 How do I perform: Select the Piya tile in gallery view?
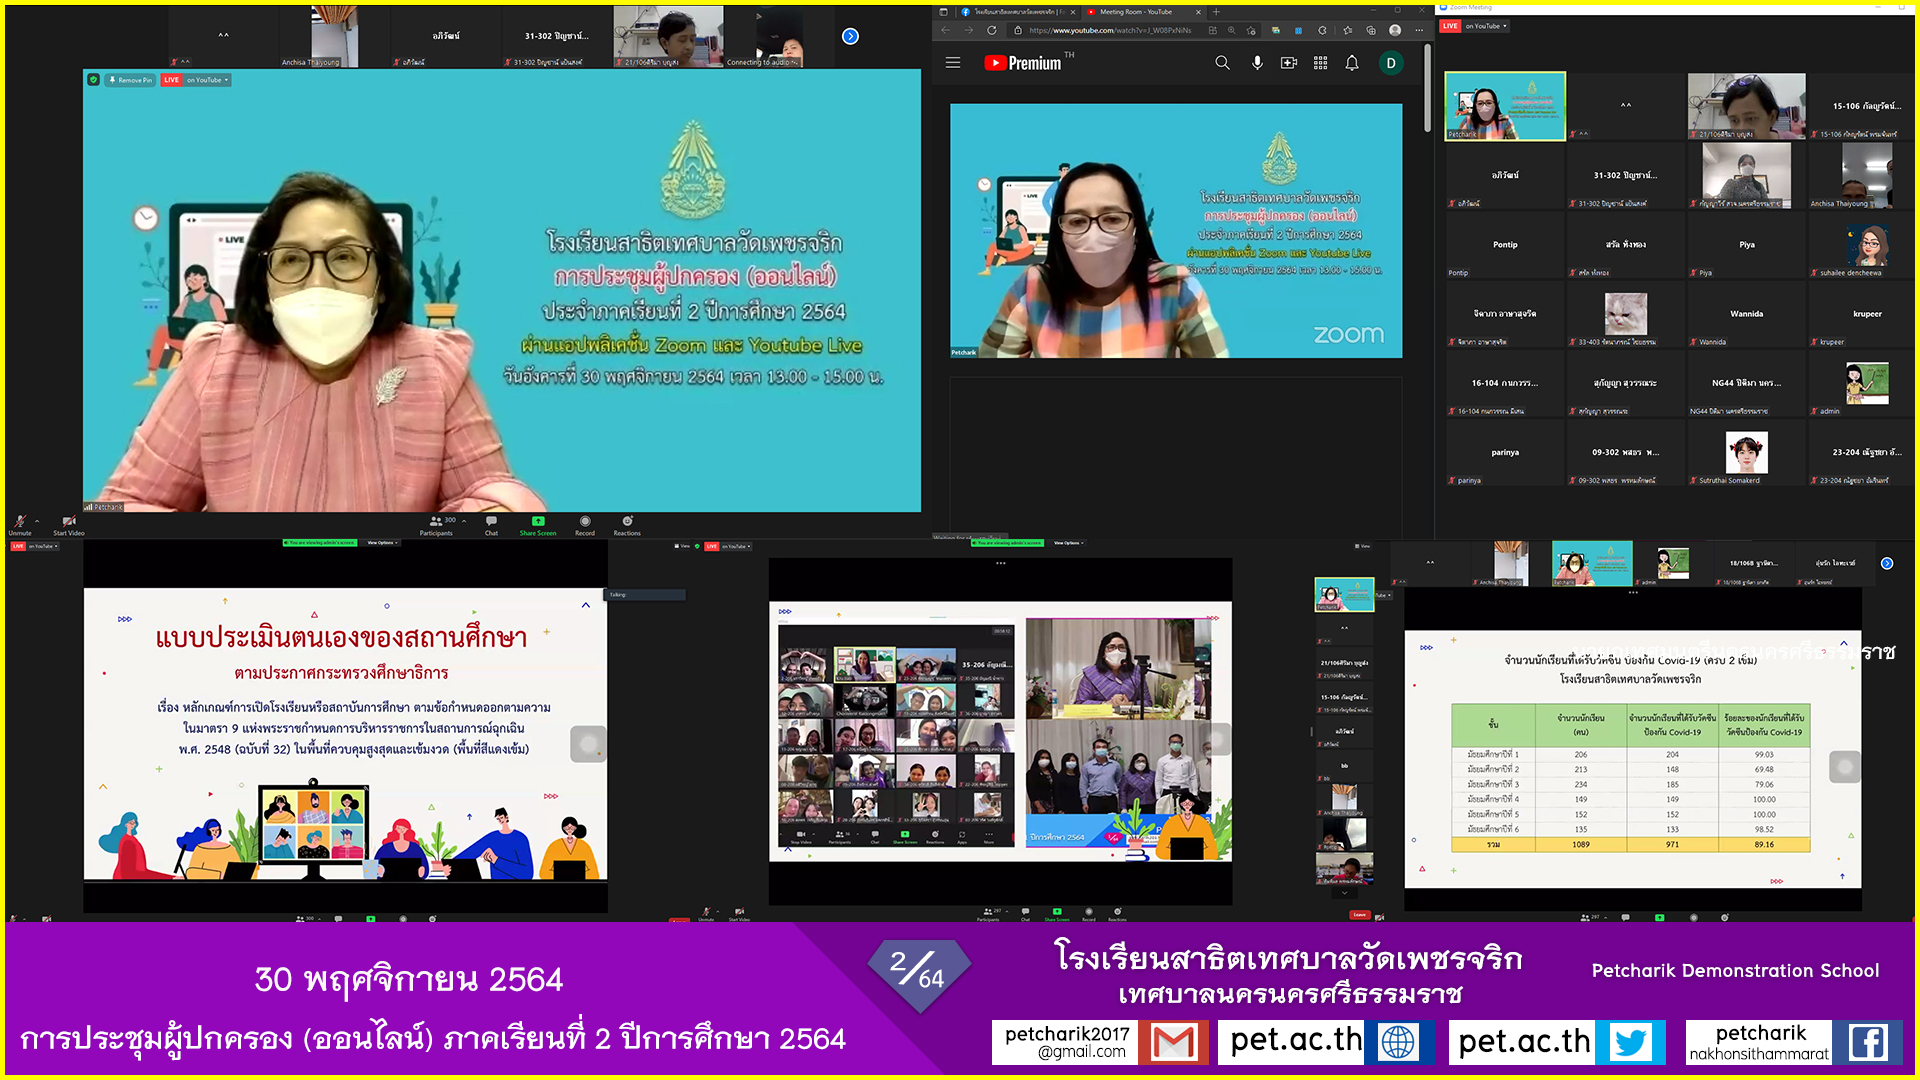point(1746,245)
